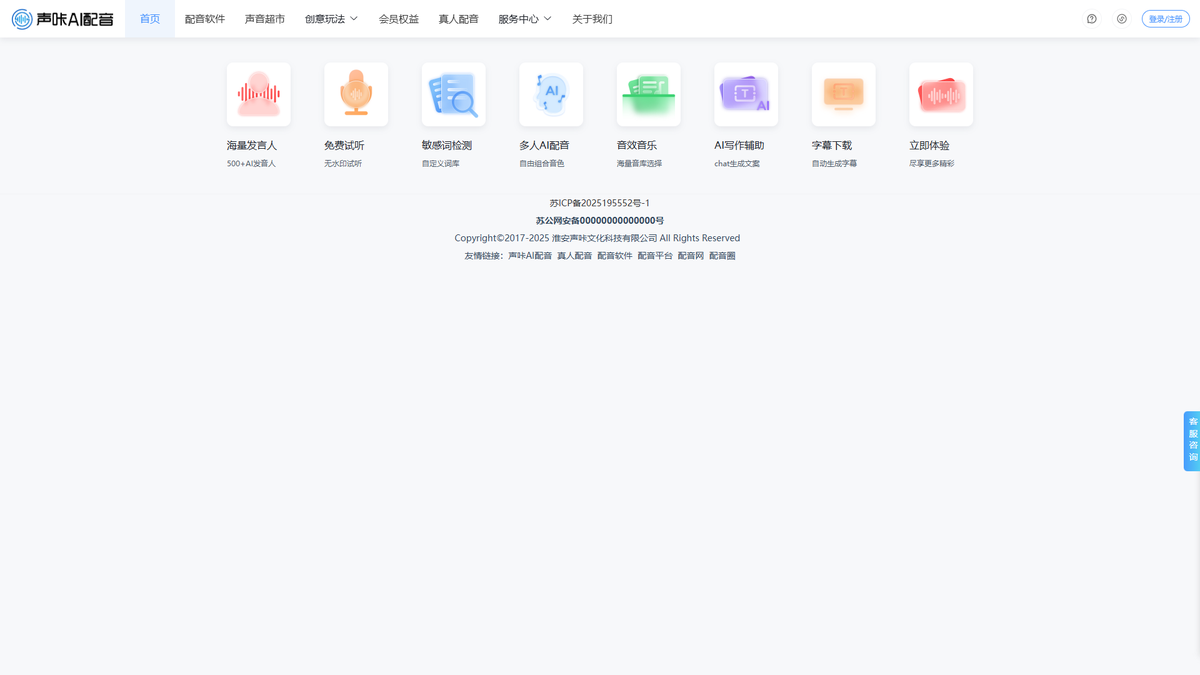1200x675 pixels.
Task: Open the 海量发言人 voice waveform icon
Action: (x=259, y=95)
